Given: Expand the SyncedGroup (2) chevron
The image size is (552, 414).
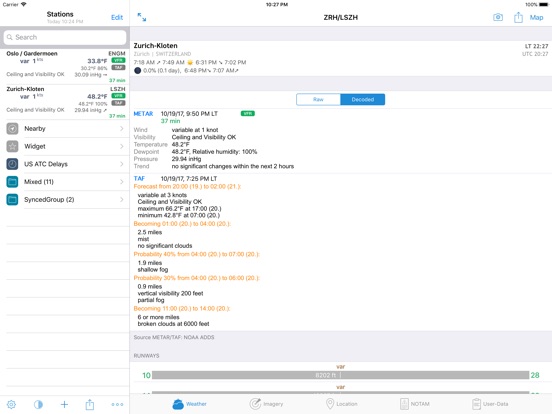Looking at the screenshot, I should pos(122,200).
